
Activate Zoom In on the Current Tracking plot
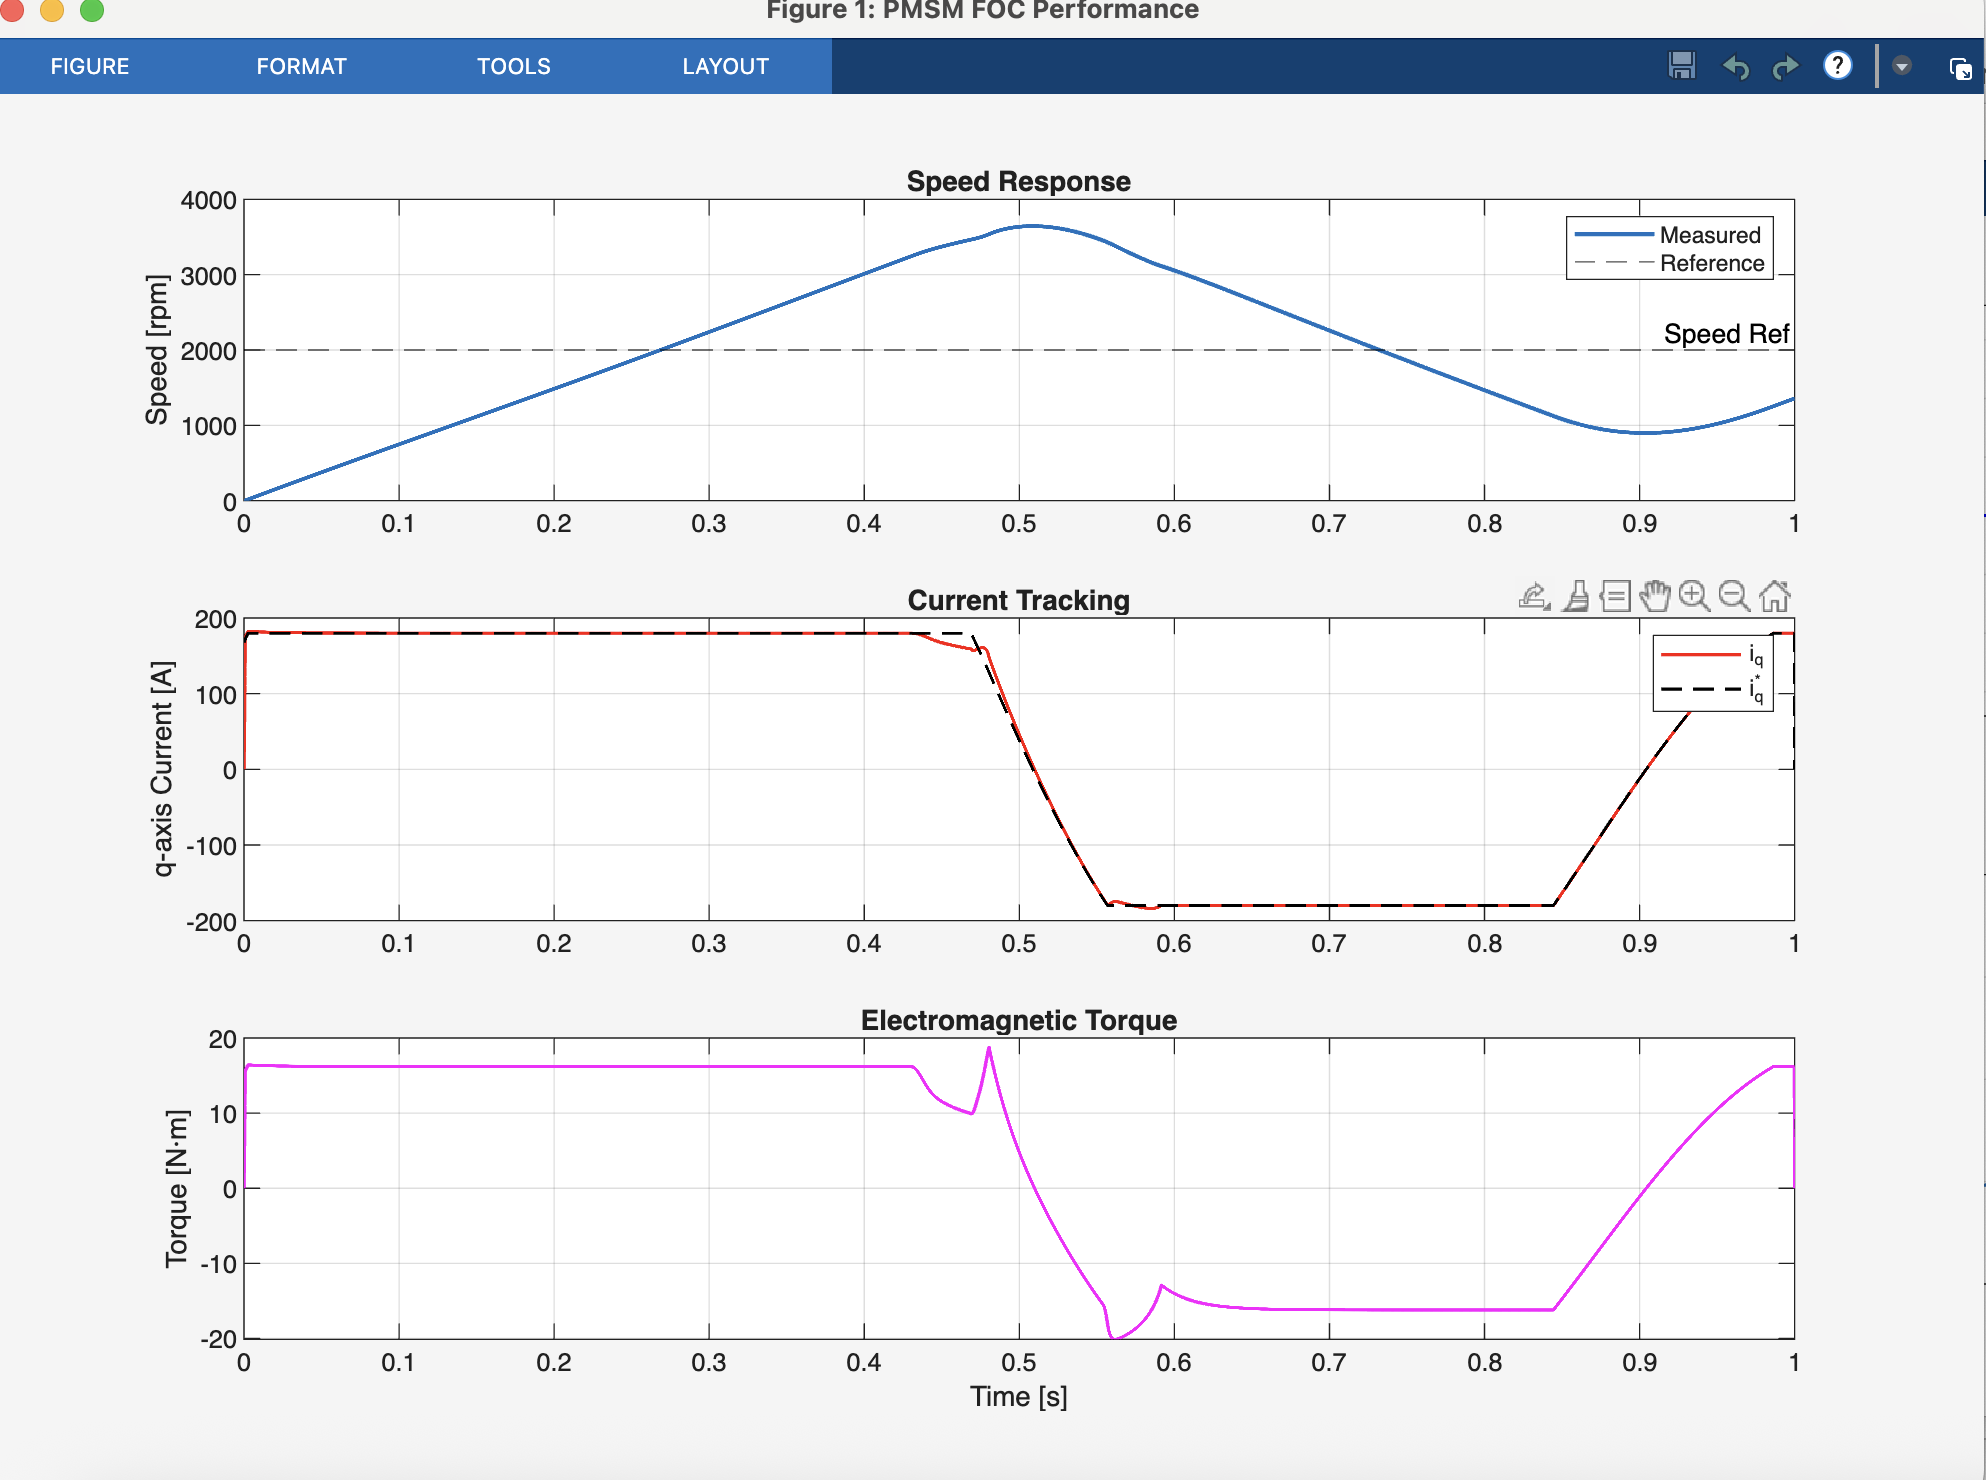(x=1694, y=595)
